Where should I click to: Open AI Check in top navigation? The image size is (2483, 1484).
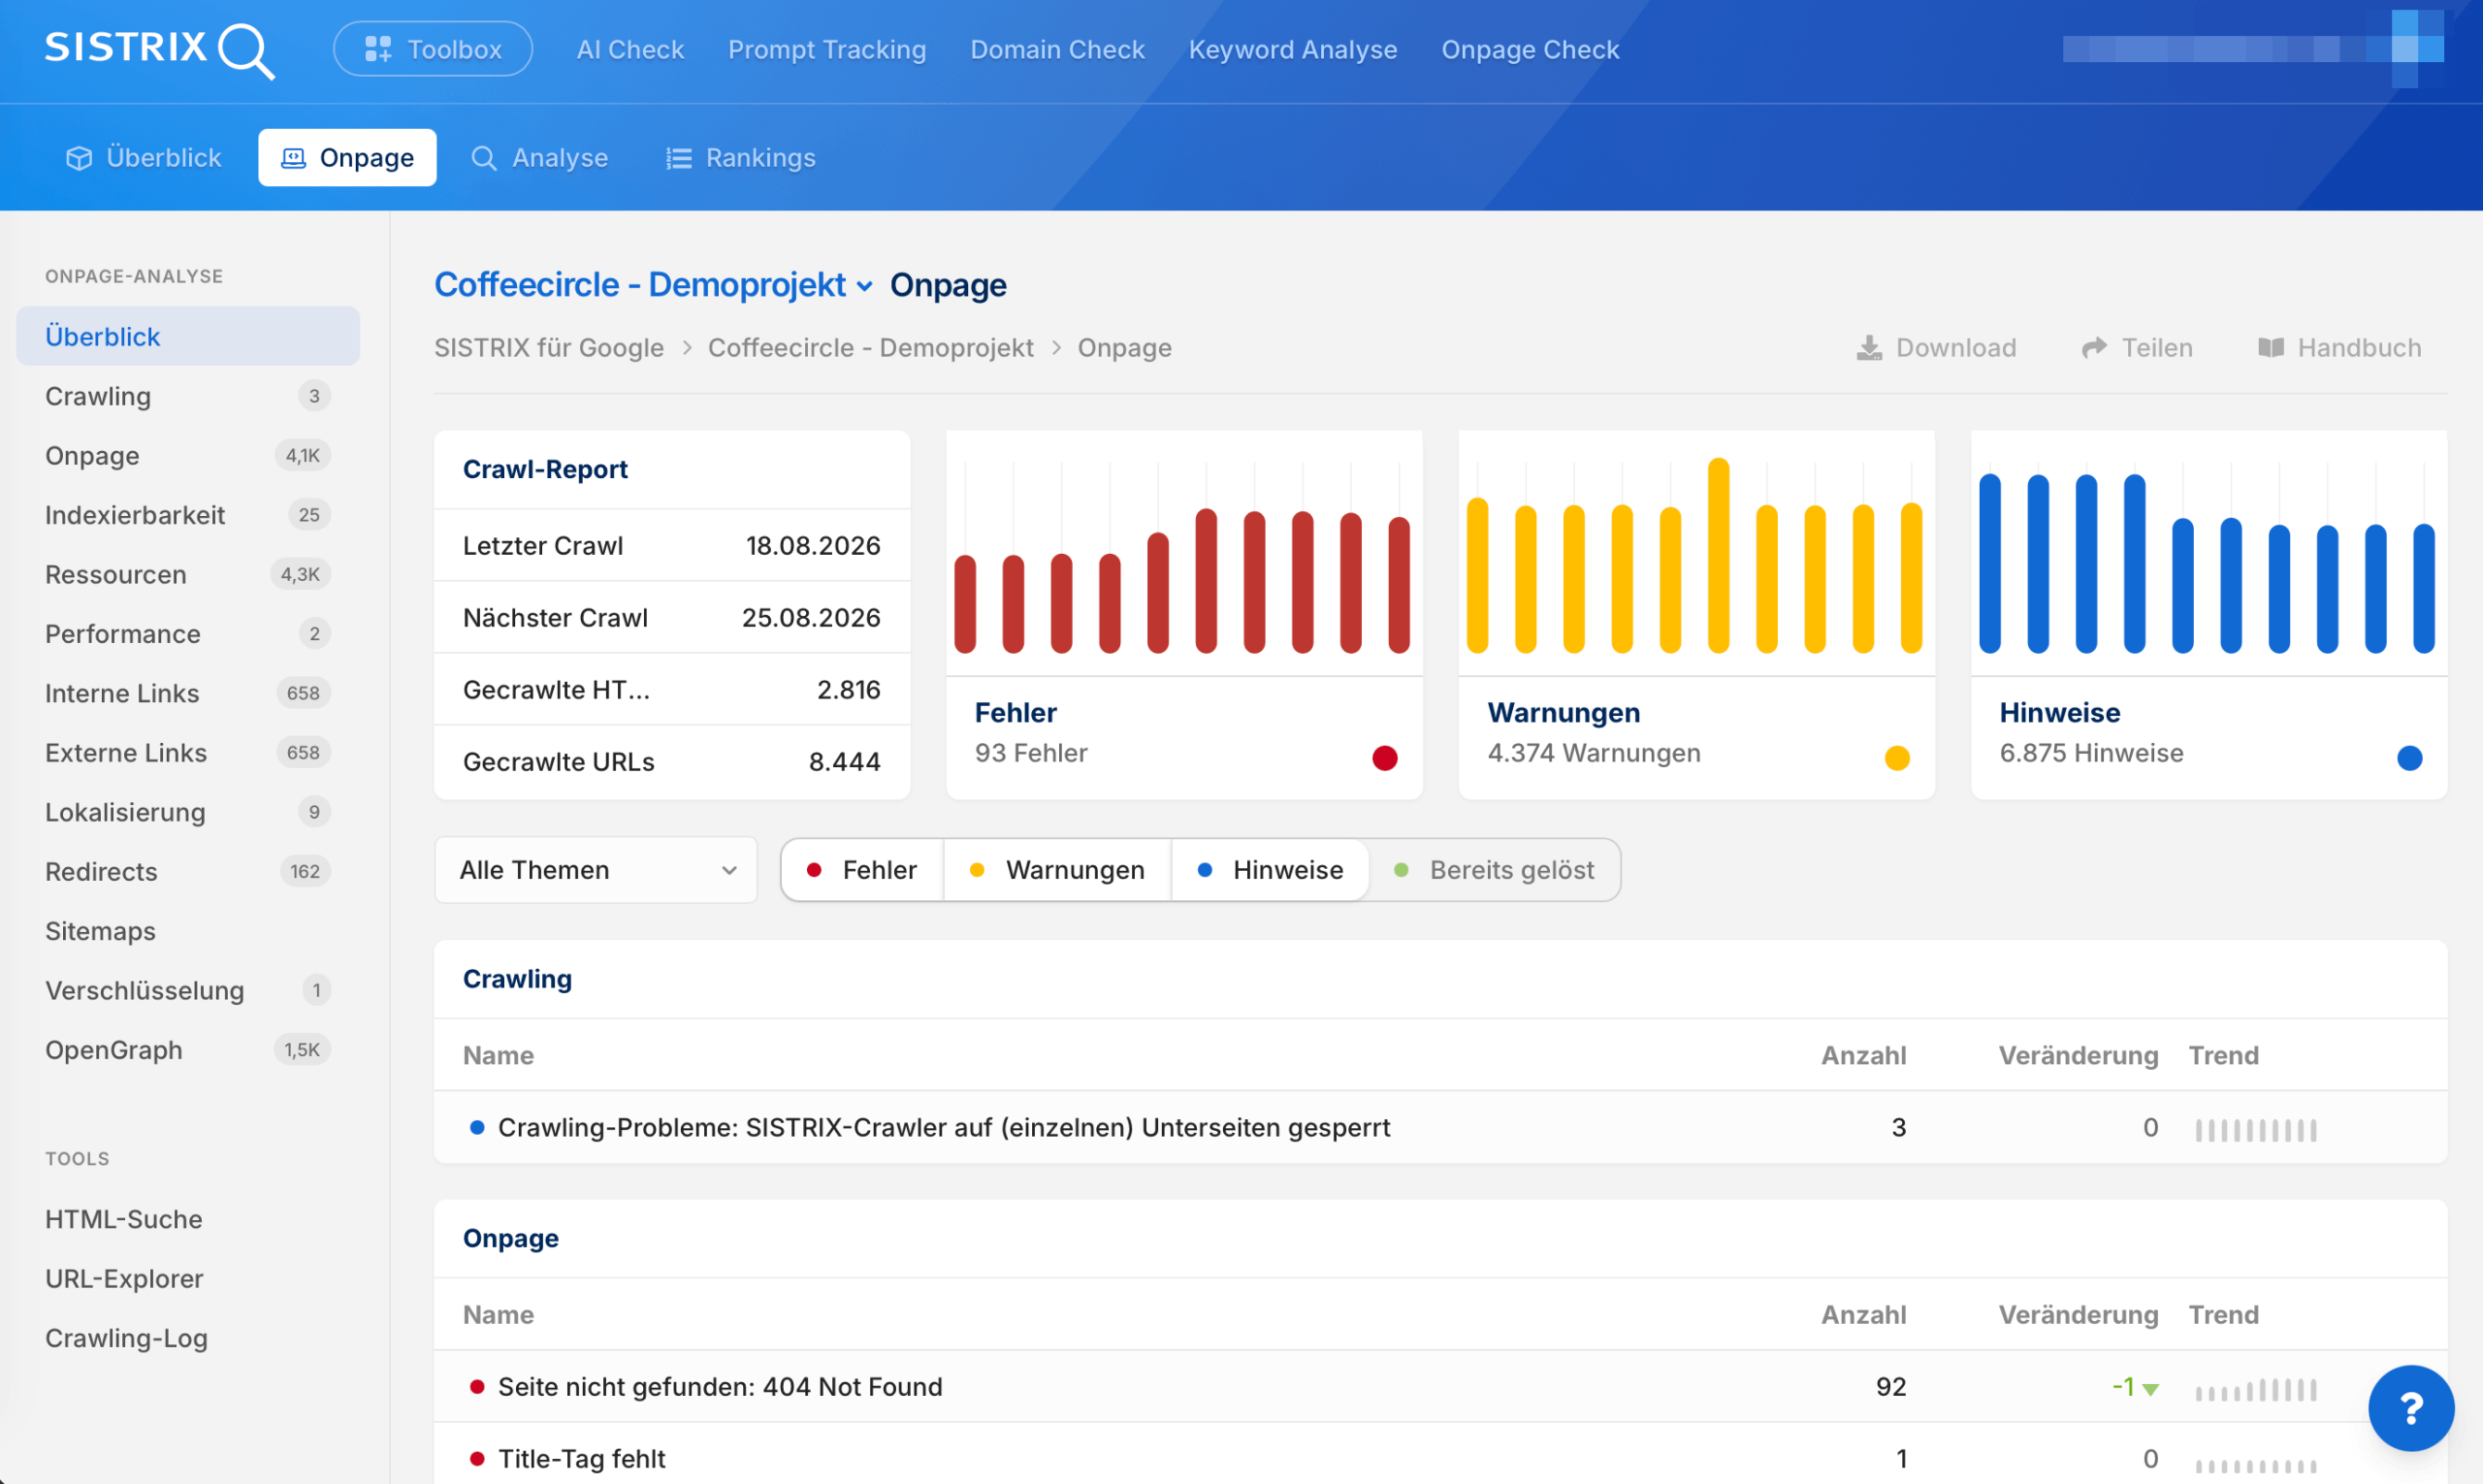tap(630, 49)
